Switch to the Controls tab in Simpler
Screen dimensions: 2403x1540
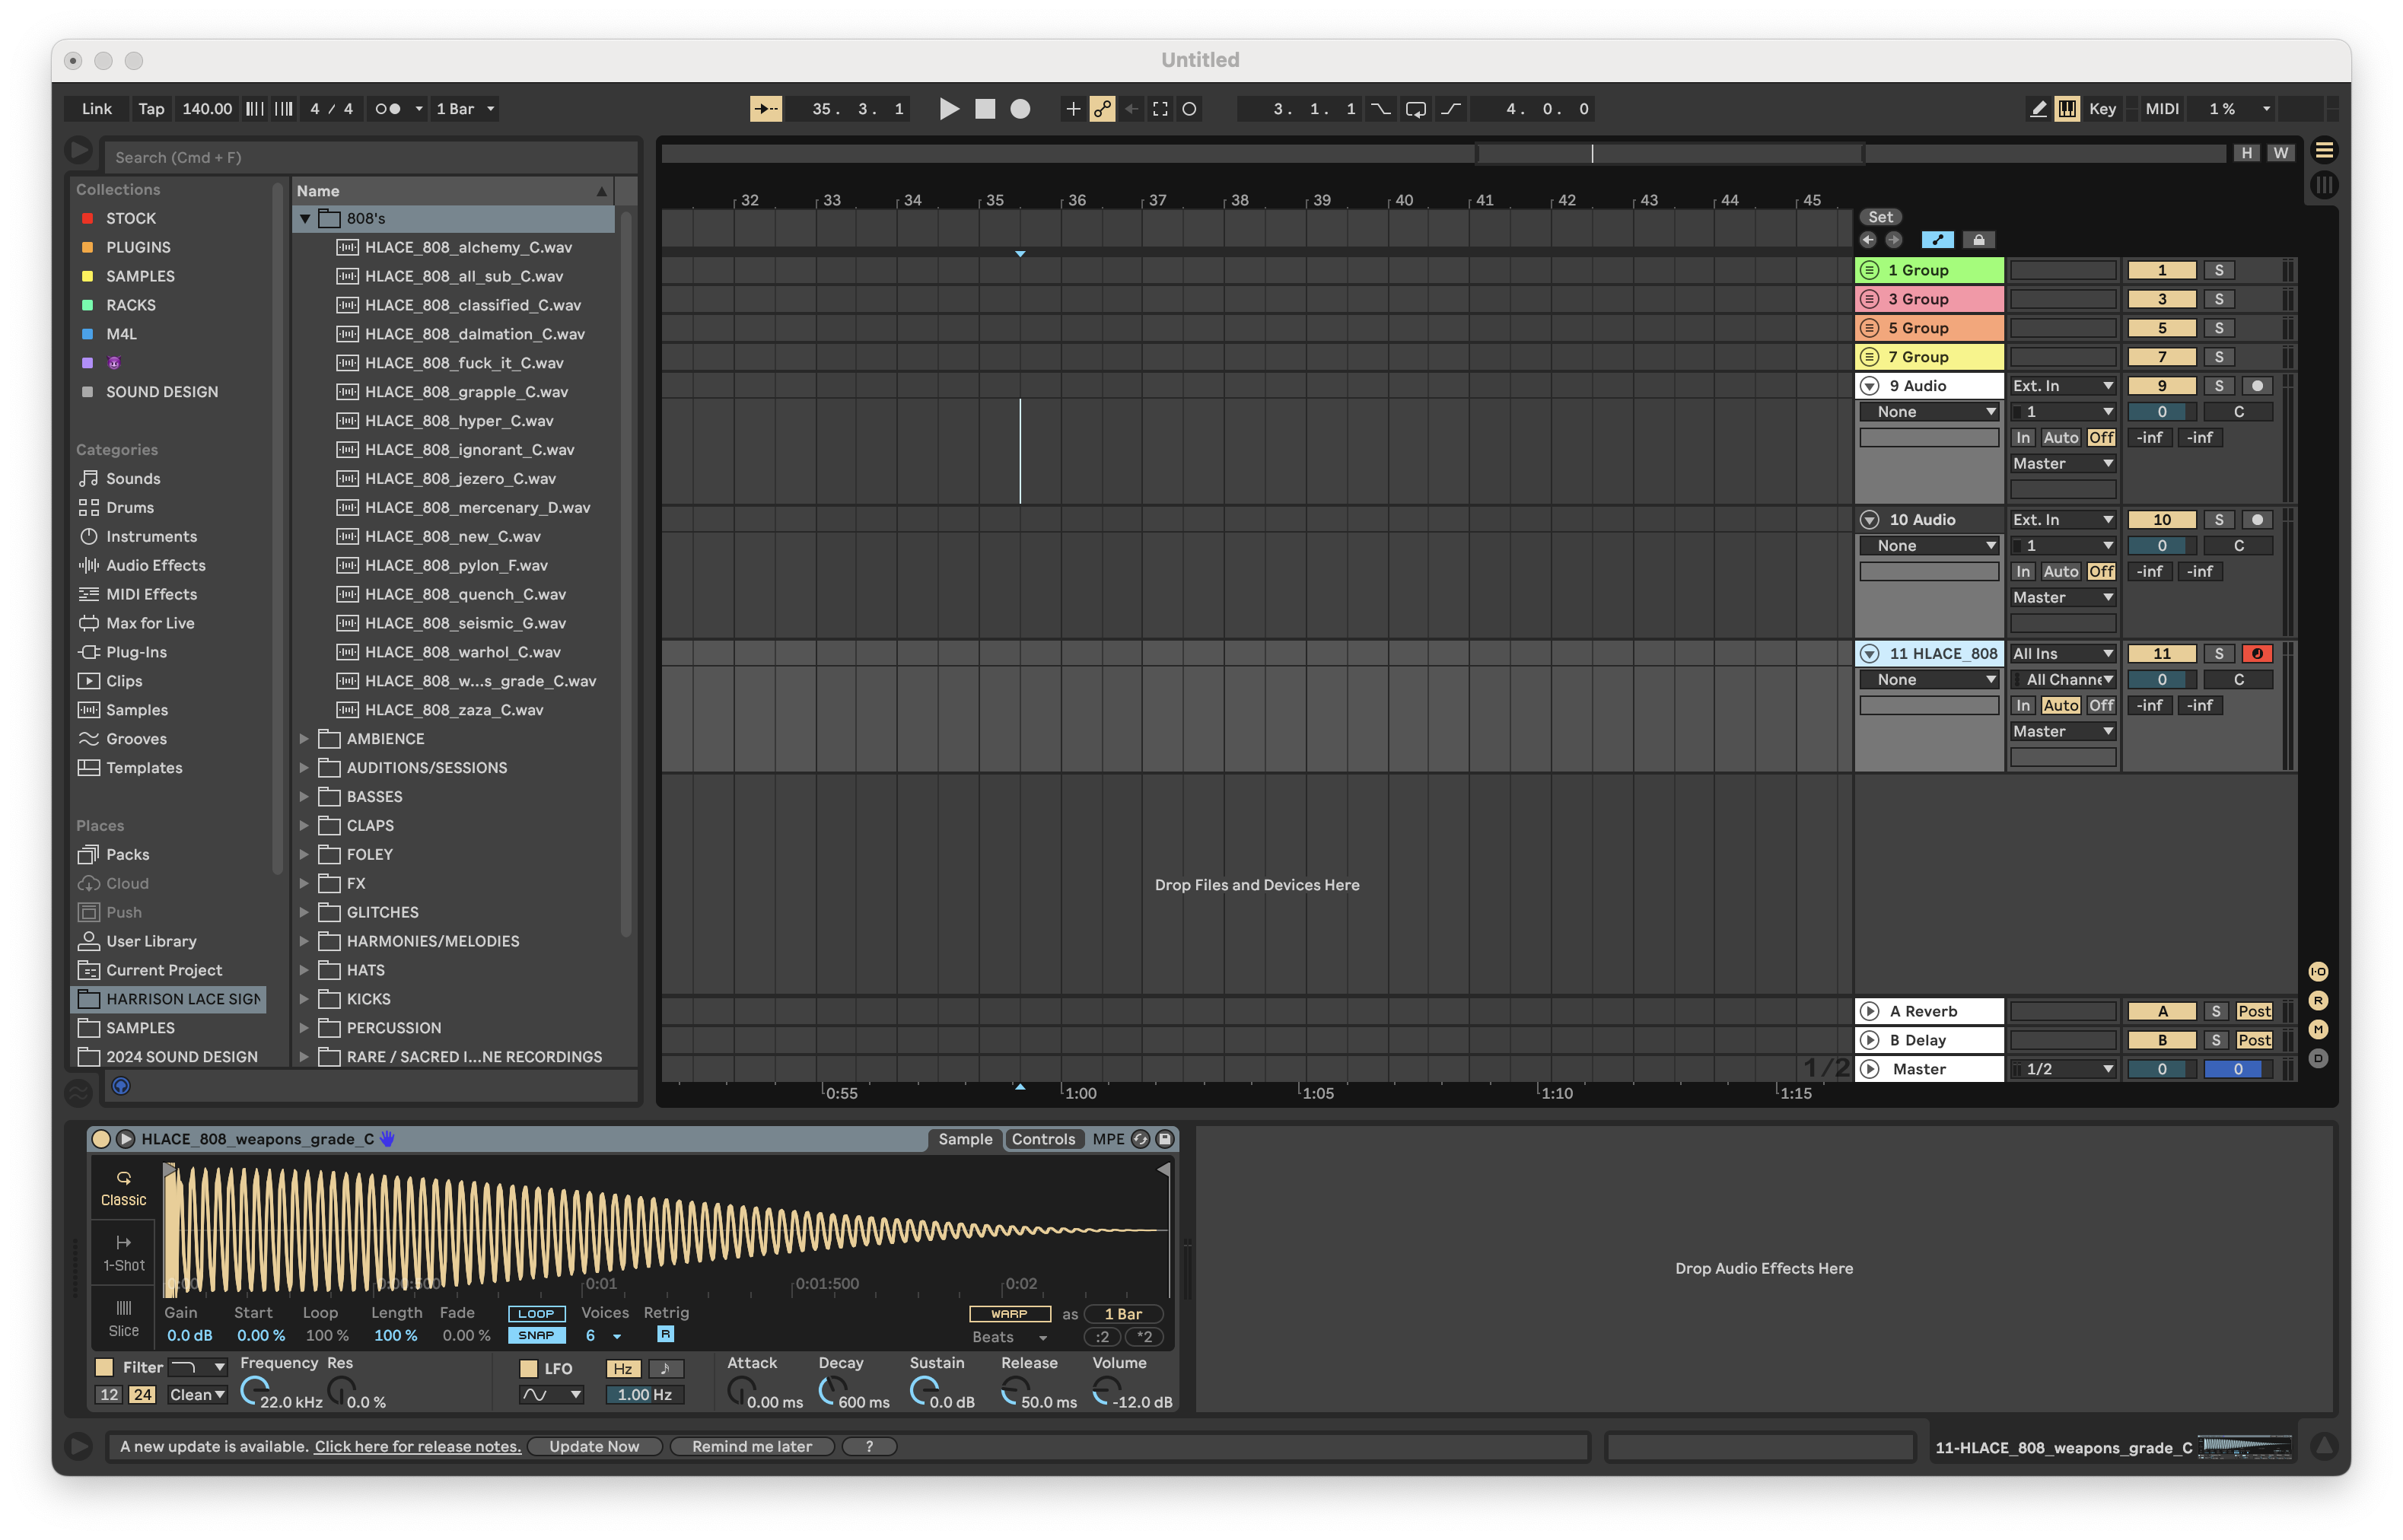1043,1138
